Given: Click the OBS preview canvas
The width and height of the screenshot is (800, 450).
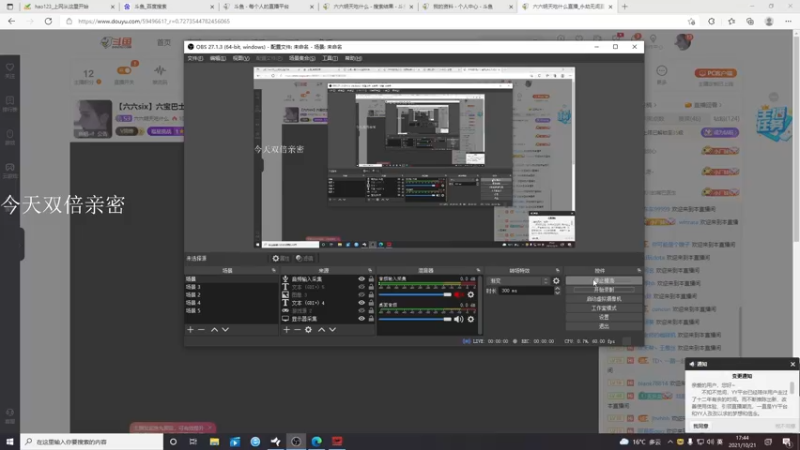Looking at the screenshot, I should pos(414,157).
